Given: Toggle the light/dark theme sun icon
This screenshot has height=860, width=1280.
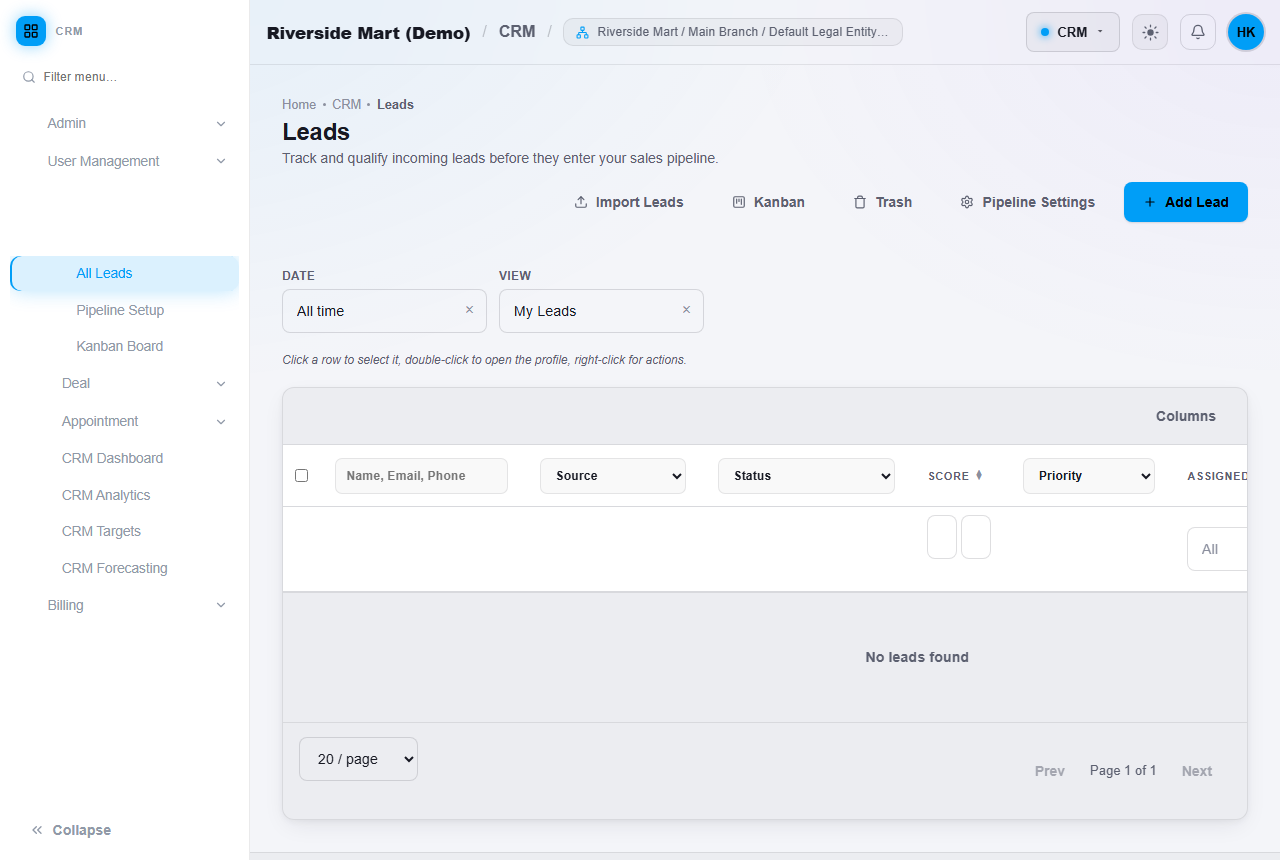Looking at the screenshot, I should pyautogui.click(x=1150, y=32).
